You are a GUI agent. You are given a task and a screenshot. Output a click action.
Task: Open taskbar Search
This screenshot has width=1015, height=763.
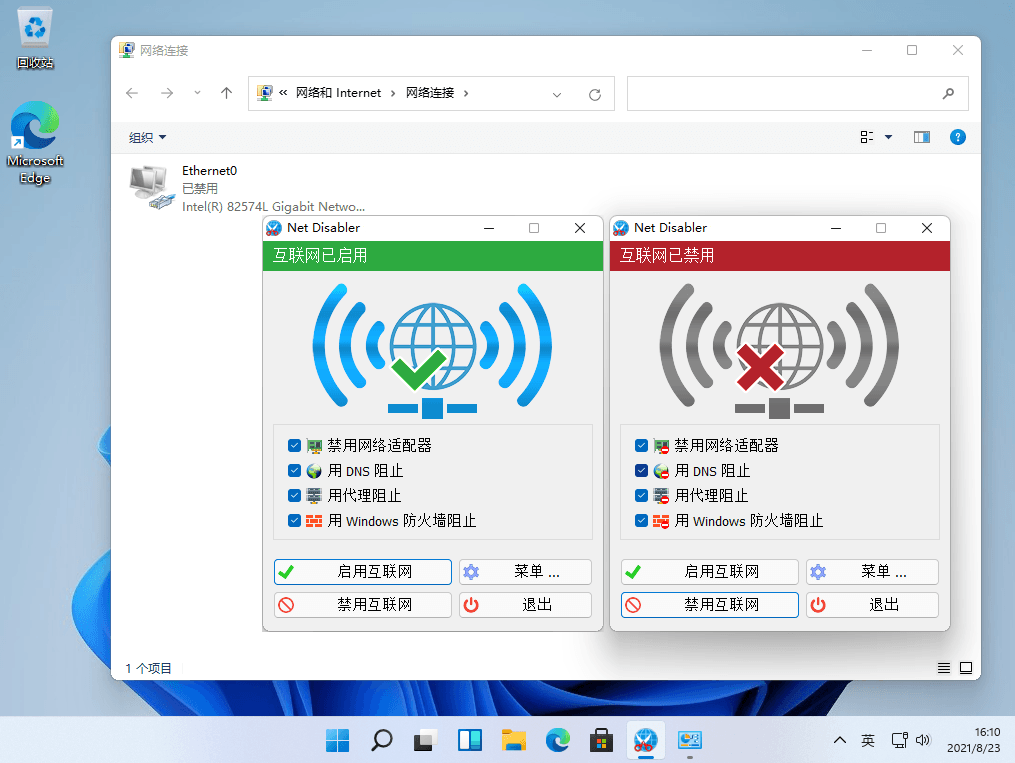point(381,740)
